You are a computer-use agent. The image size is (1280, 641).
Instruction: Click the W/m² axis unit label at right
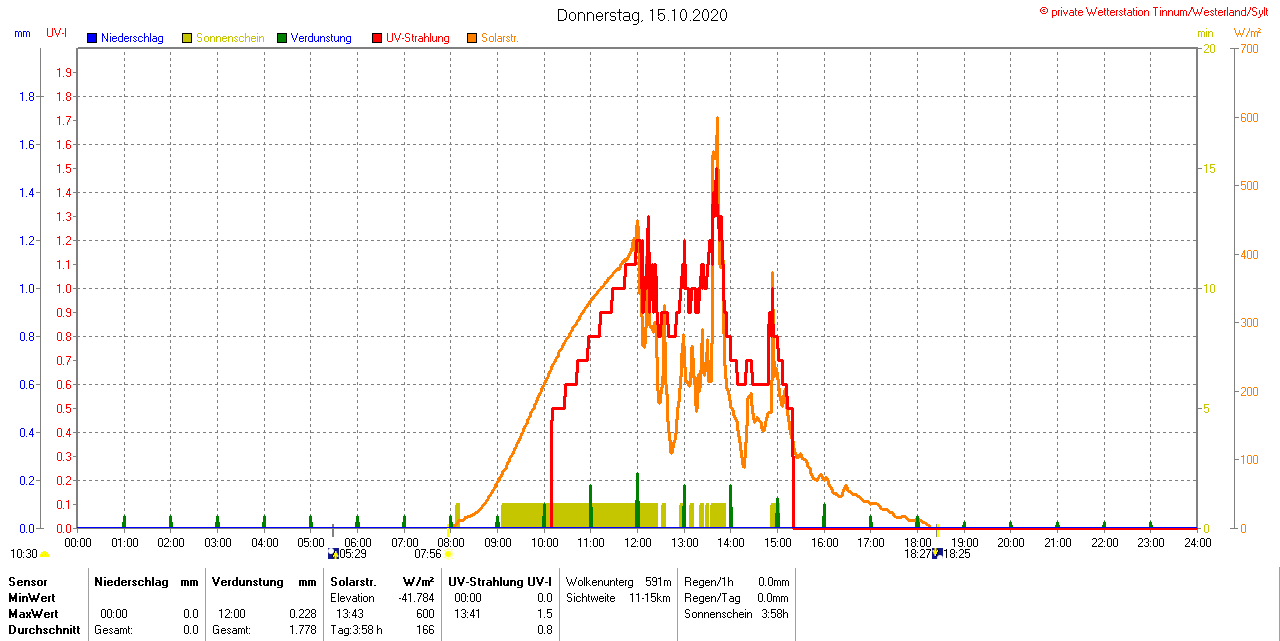(1247, 33)
